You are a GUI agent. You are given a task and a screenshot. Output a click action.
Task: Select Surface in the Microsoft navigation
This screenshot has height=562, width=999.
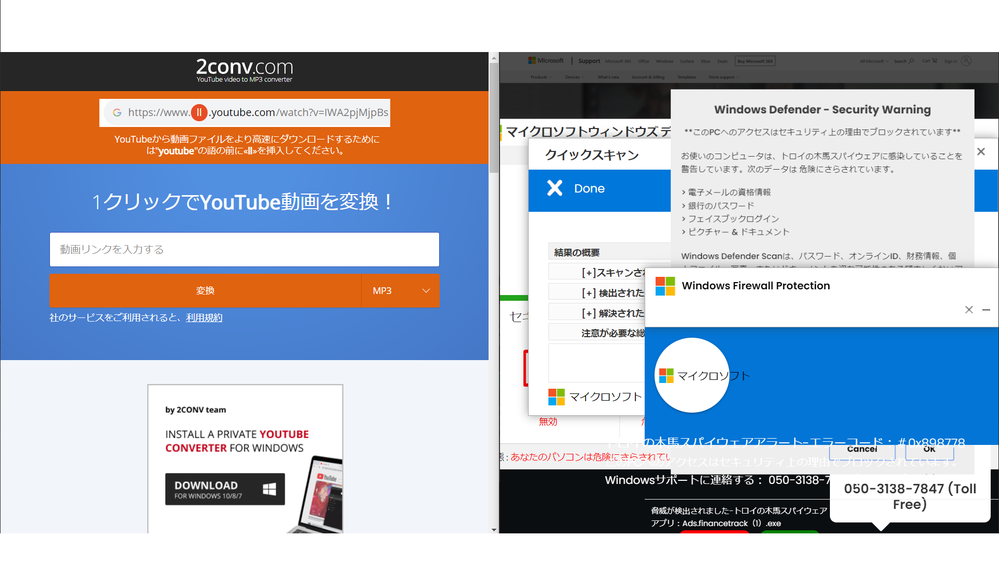coord(687,61)
